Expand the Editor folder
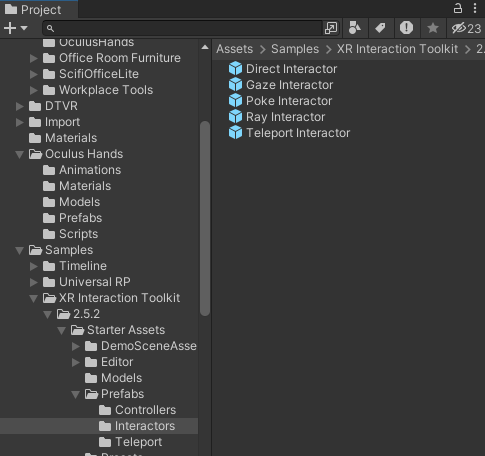 (76, 362)
